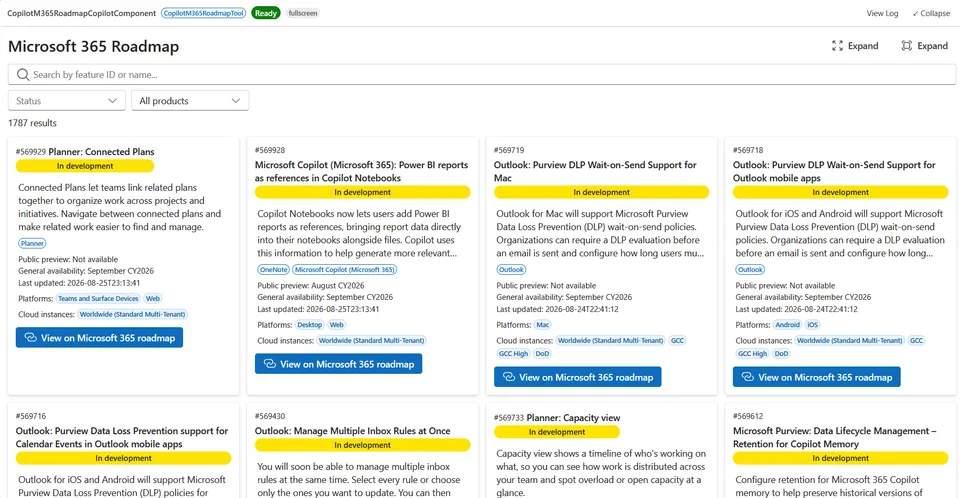Click DoD tag in Outlook Mac card

542,354
